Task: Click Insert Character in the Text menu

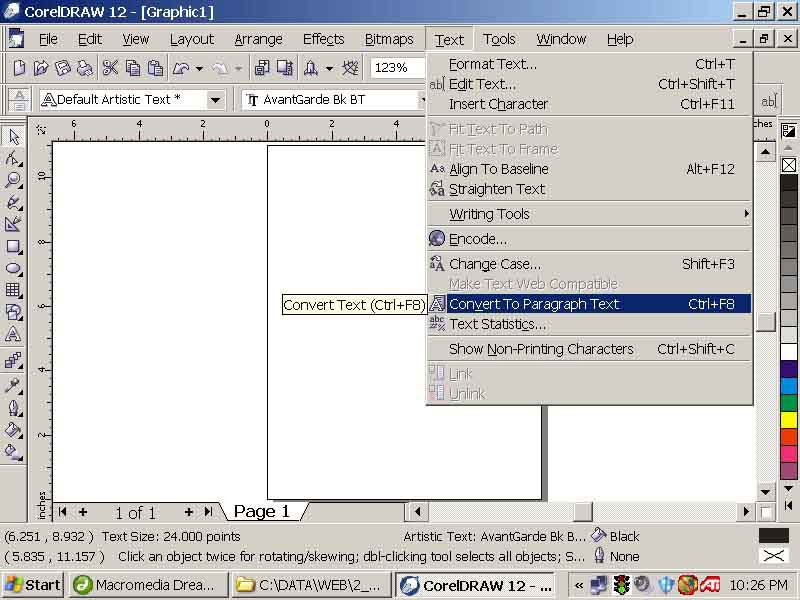Action: click(590, 104)
